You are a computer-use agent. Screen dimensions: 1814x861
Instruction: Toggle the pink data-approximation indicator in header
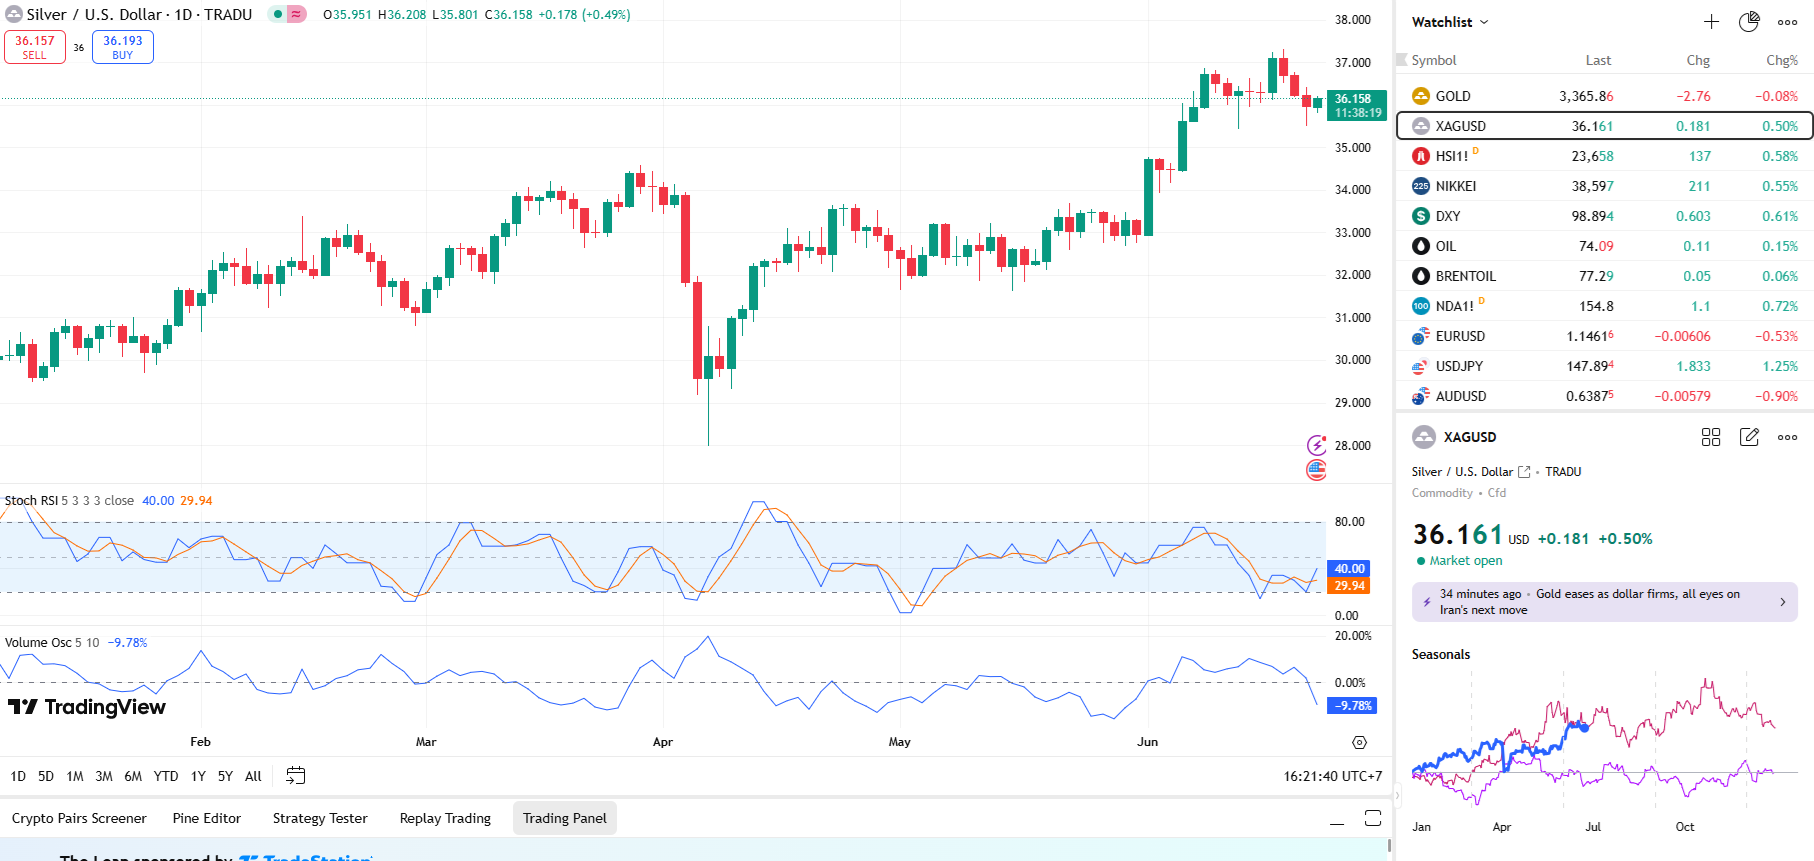click(x=297, y=15)
